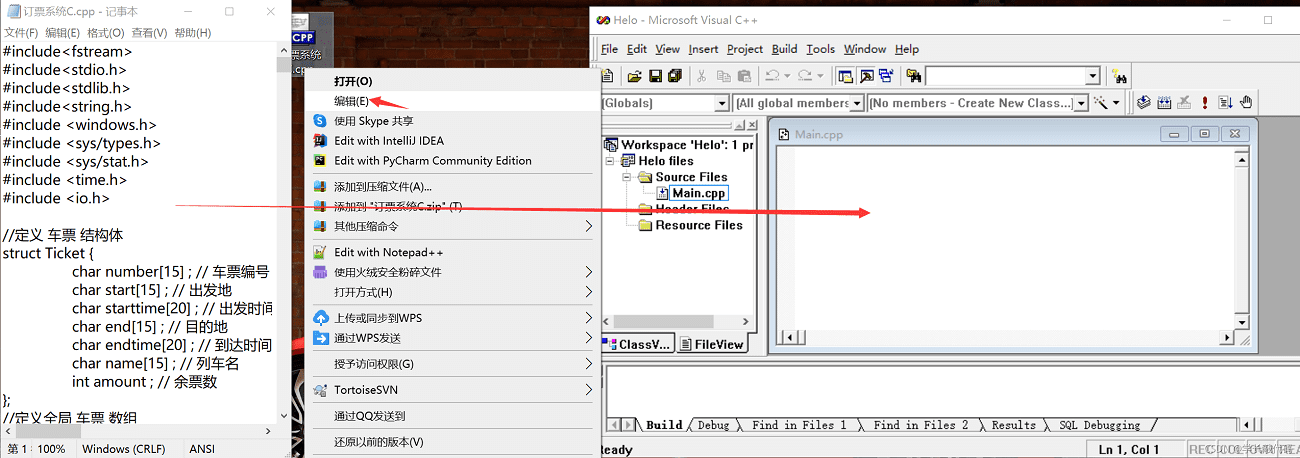Click the Save floppy disk icon in Visual C++ toolbar
This screenshot has width=1300, height=458.
click(655, 76)
